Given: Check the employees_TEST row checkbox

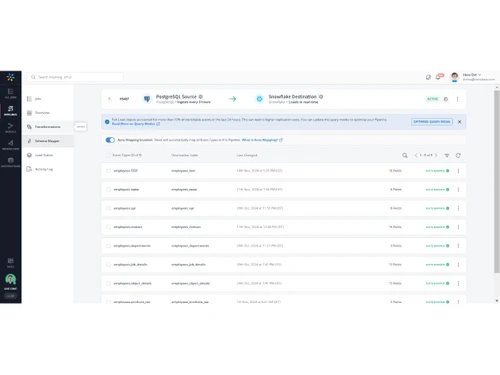Looking at the screenshot, I should tap(108, 171).
